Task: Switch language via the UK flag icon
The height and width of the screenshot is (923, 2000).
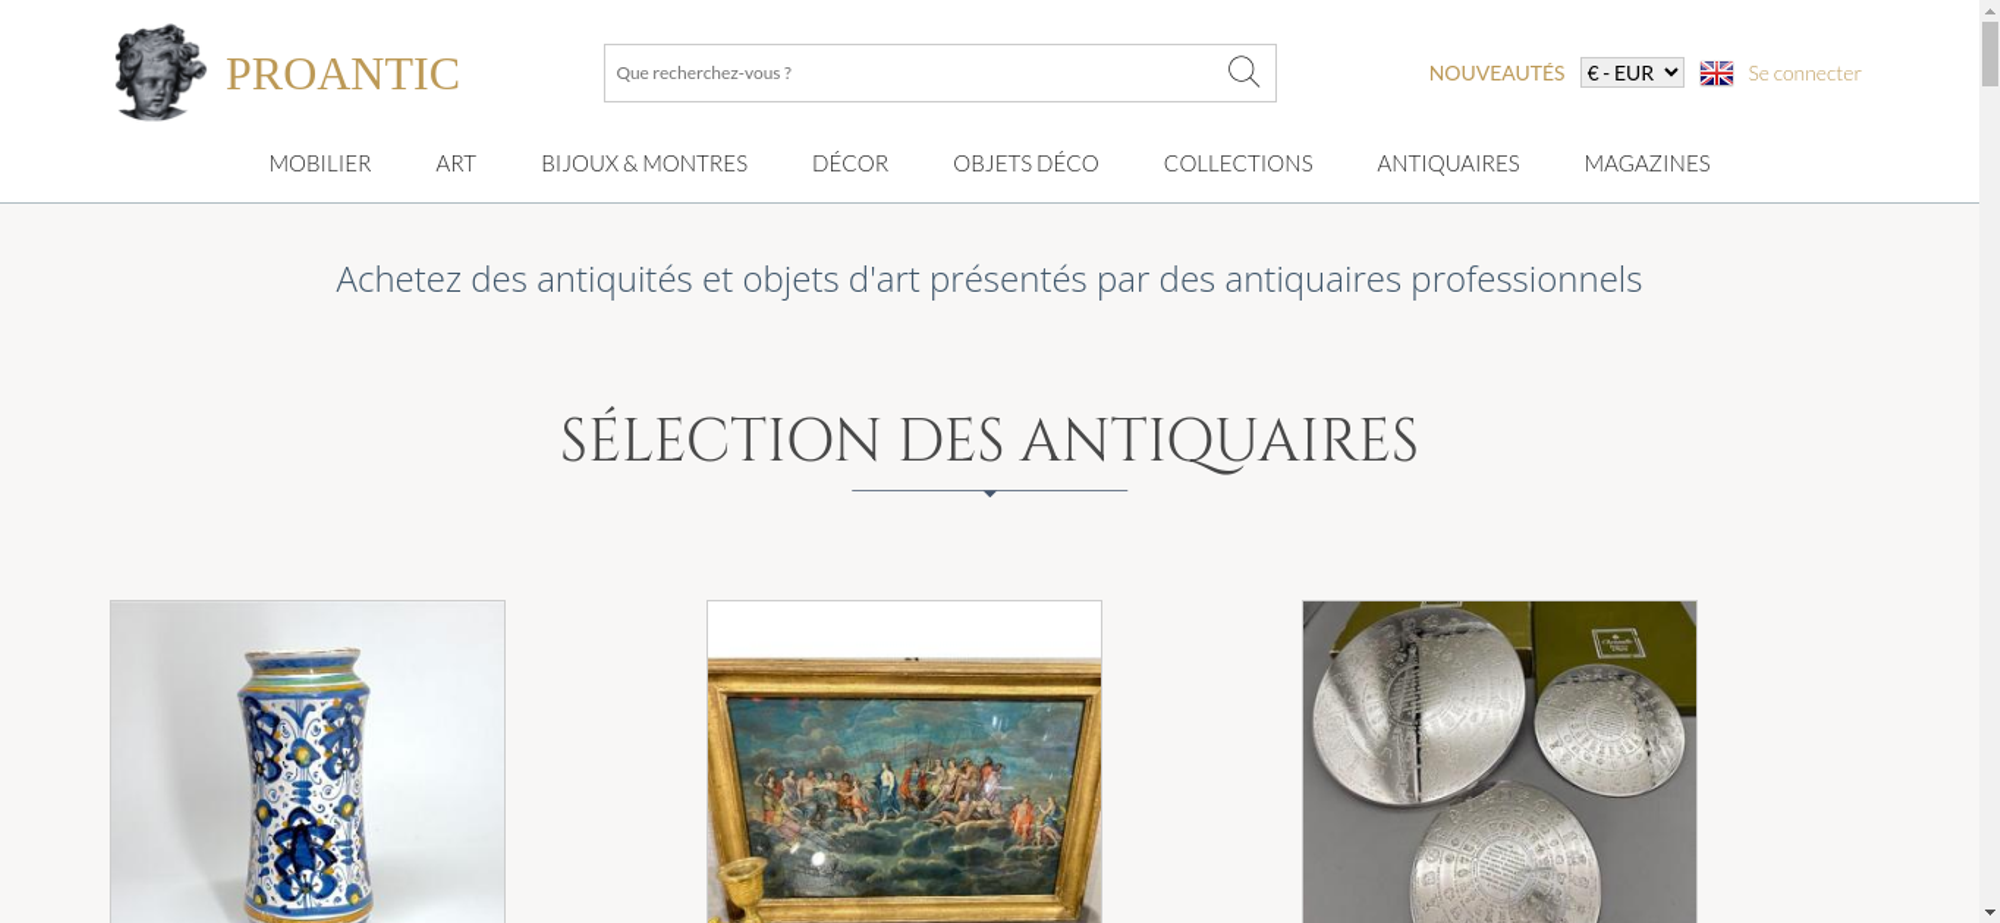Action: pos(1716,73)
